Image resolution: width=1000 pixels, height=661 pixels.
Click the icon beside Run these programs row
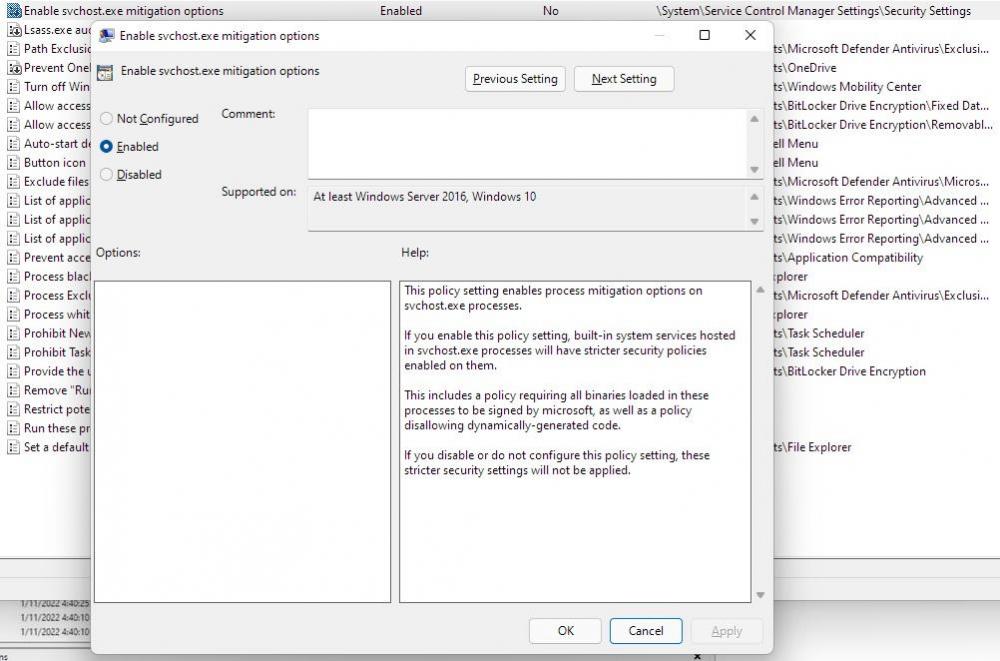click(14, 428)
